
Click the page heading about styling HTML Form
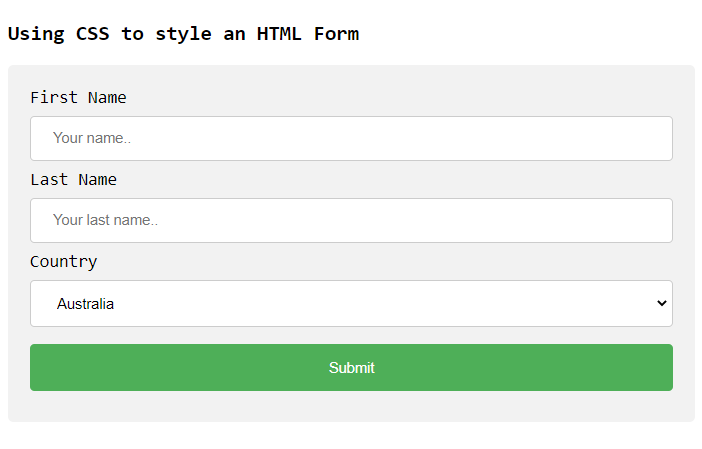[x=183, y=33]
